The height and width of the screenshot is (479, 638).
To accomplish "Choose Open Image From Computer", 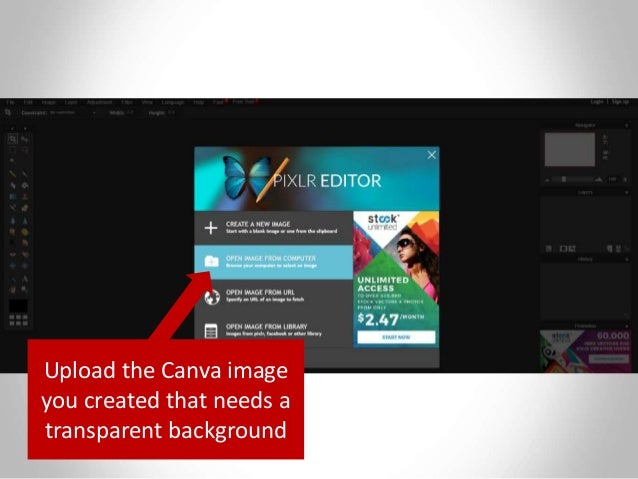I will click(273, 262).
